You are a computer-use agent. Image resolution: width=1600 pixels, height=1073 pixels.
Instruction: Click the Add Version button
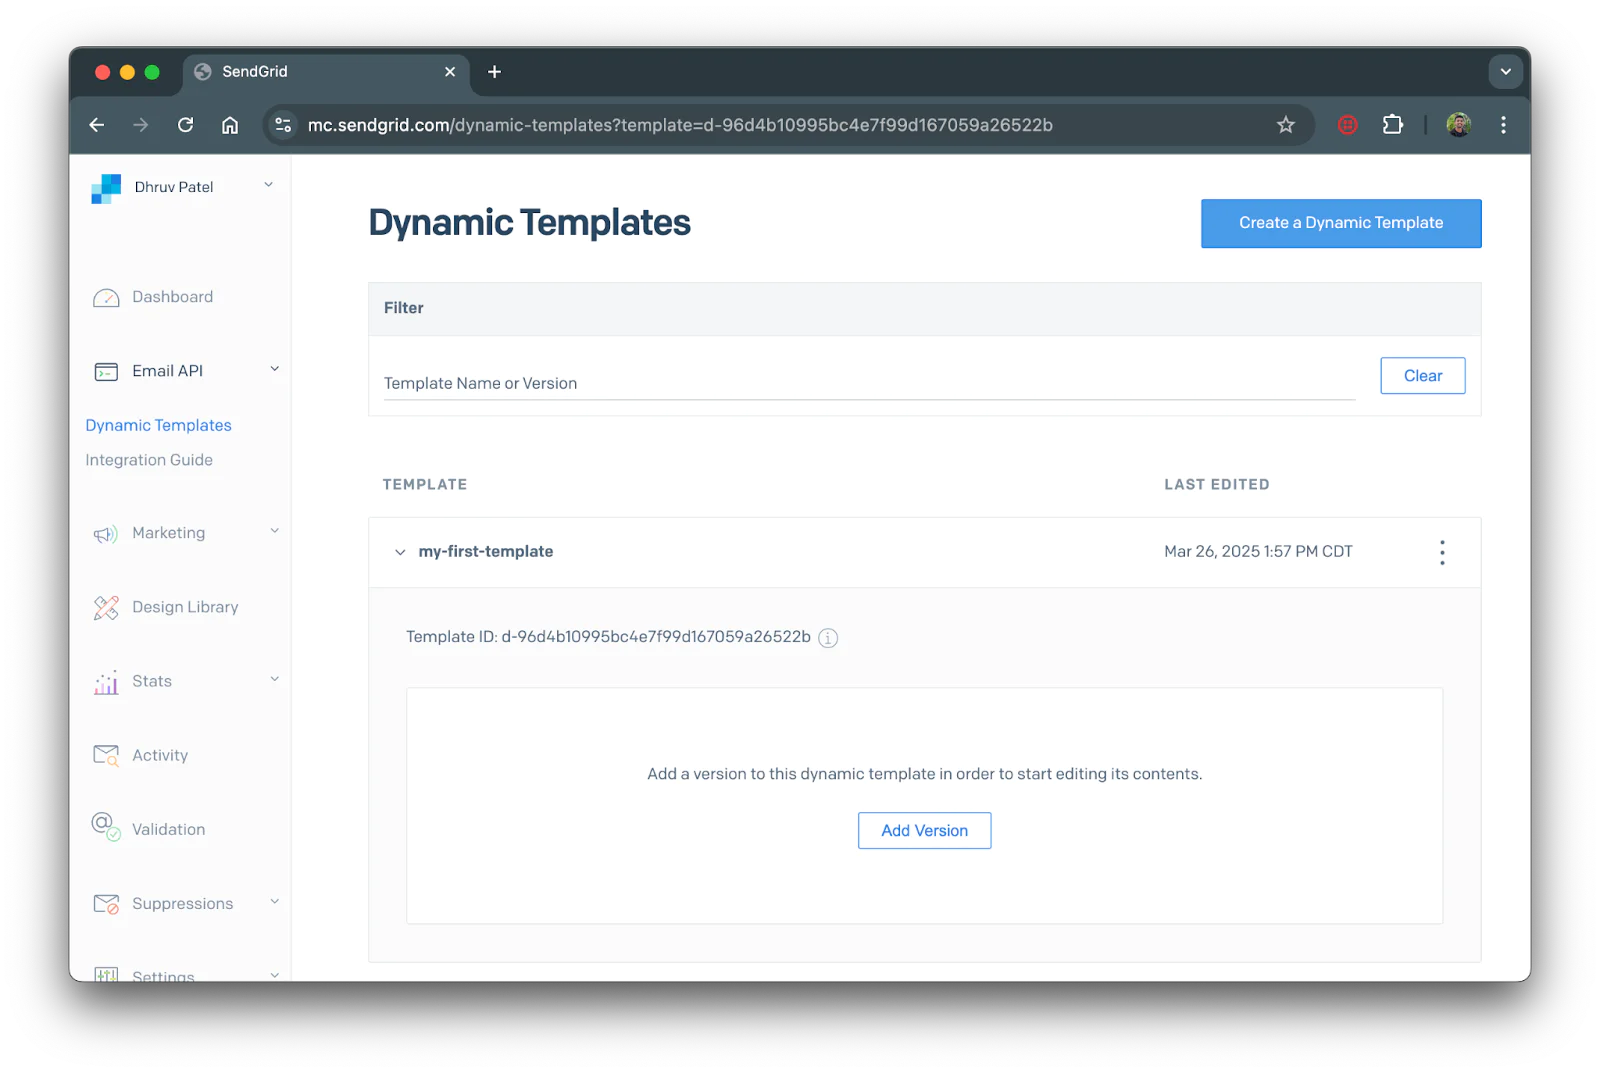point(924,832)
